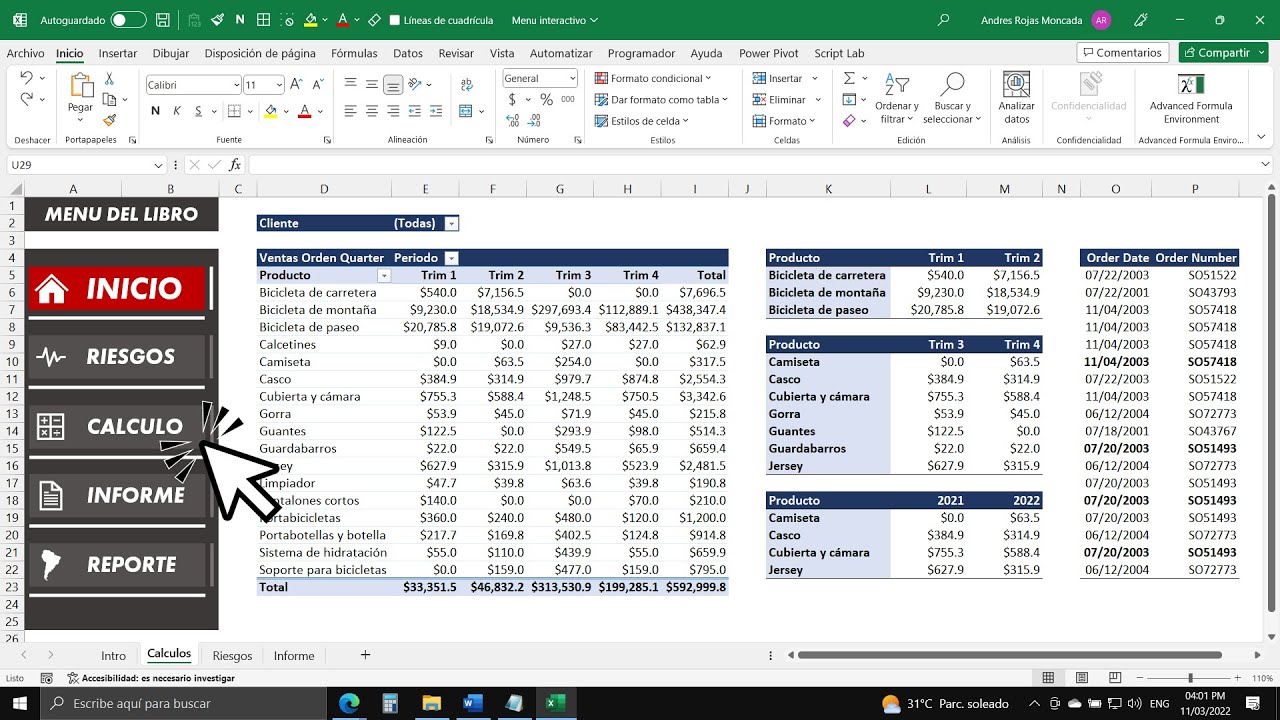
Task: Click the RIESGOS menu button
Action: (118, 356)
